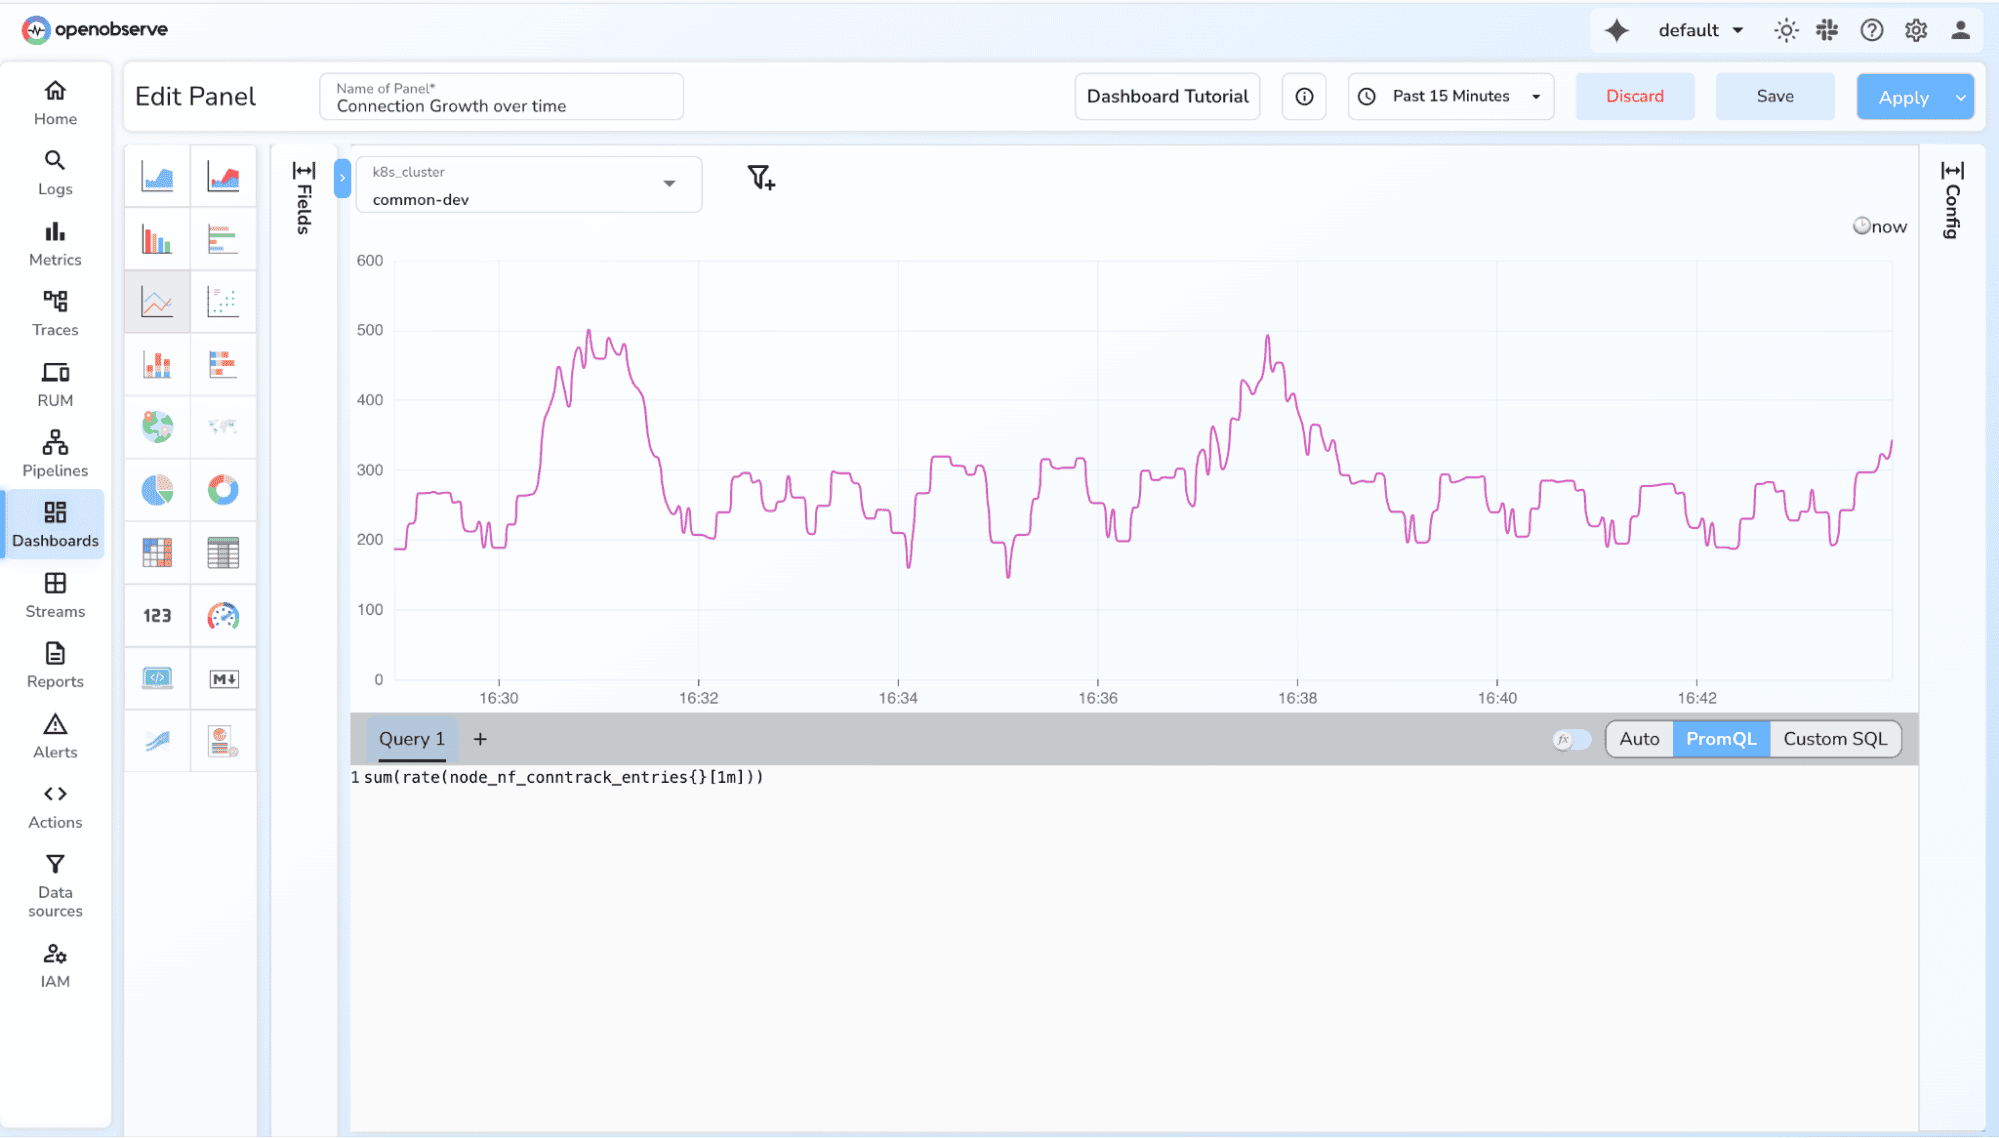1999x1138 pixels.
Task: Click the add filter funnel icon
Action: click(762, 180)
